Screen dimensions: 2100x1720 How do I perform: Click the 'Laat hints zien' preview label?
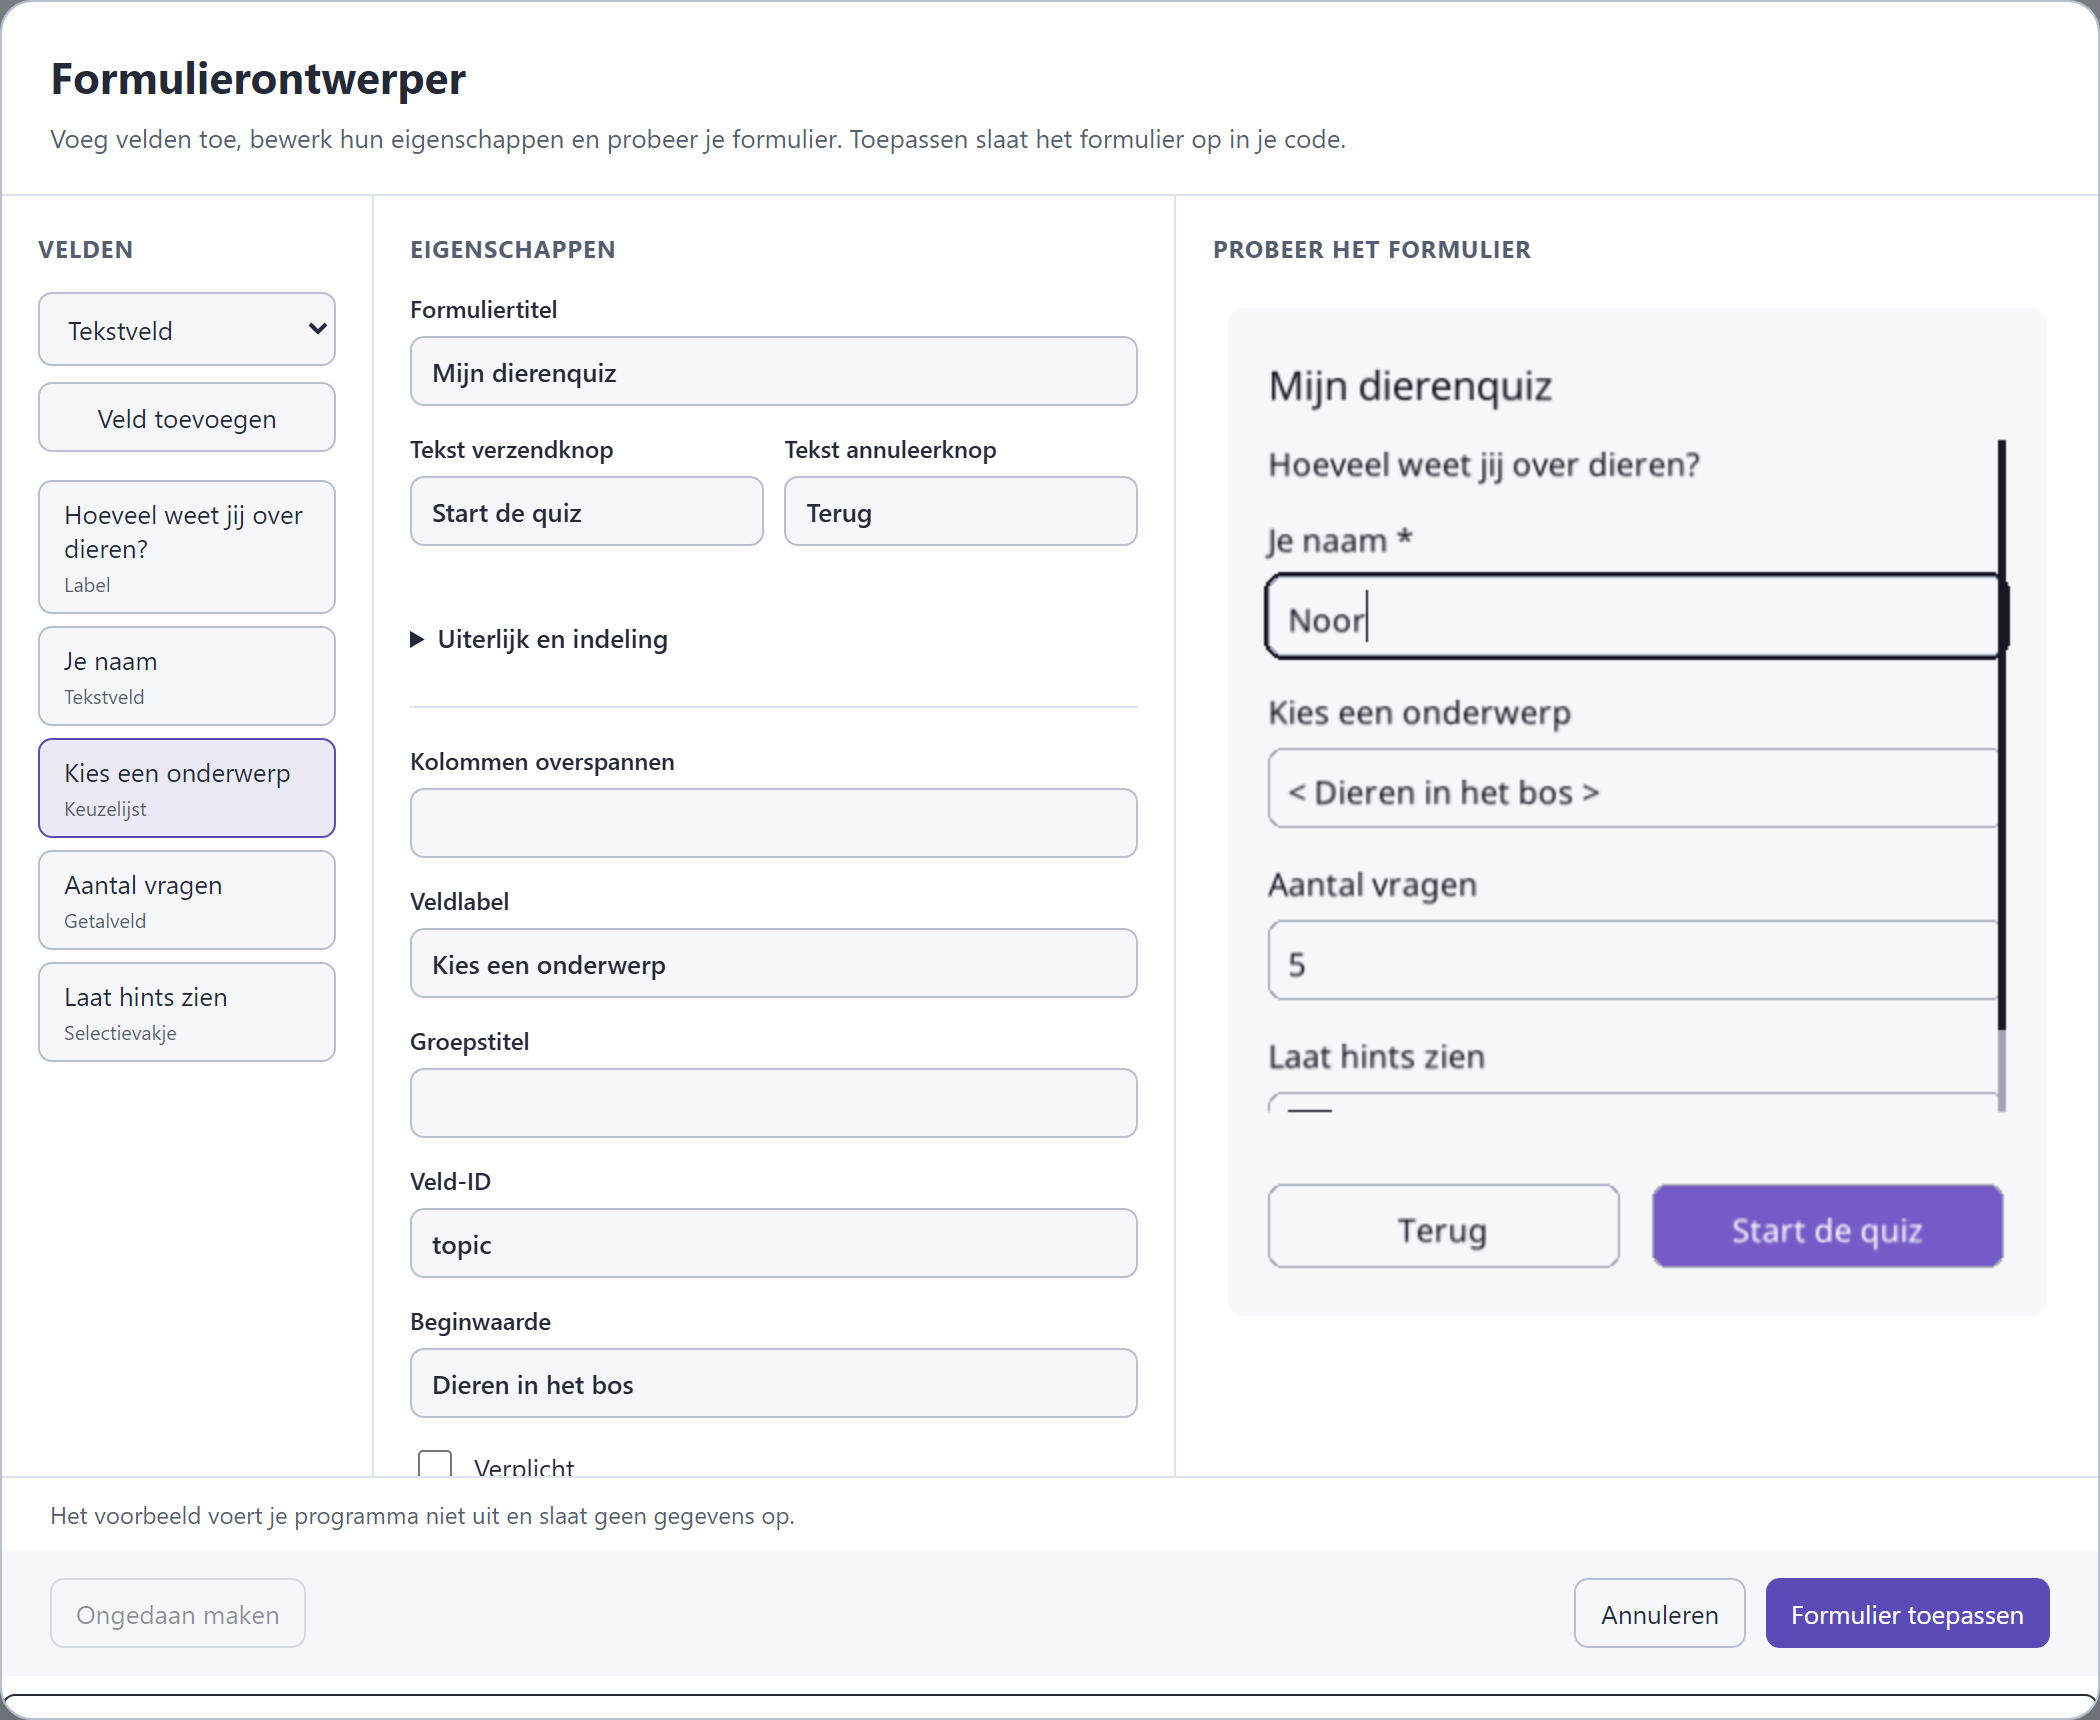tap(1376, 1057)
